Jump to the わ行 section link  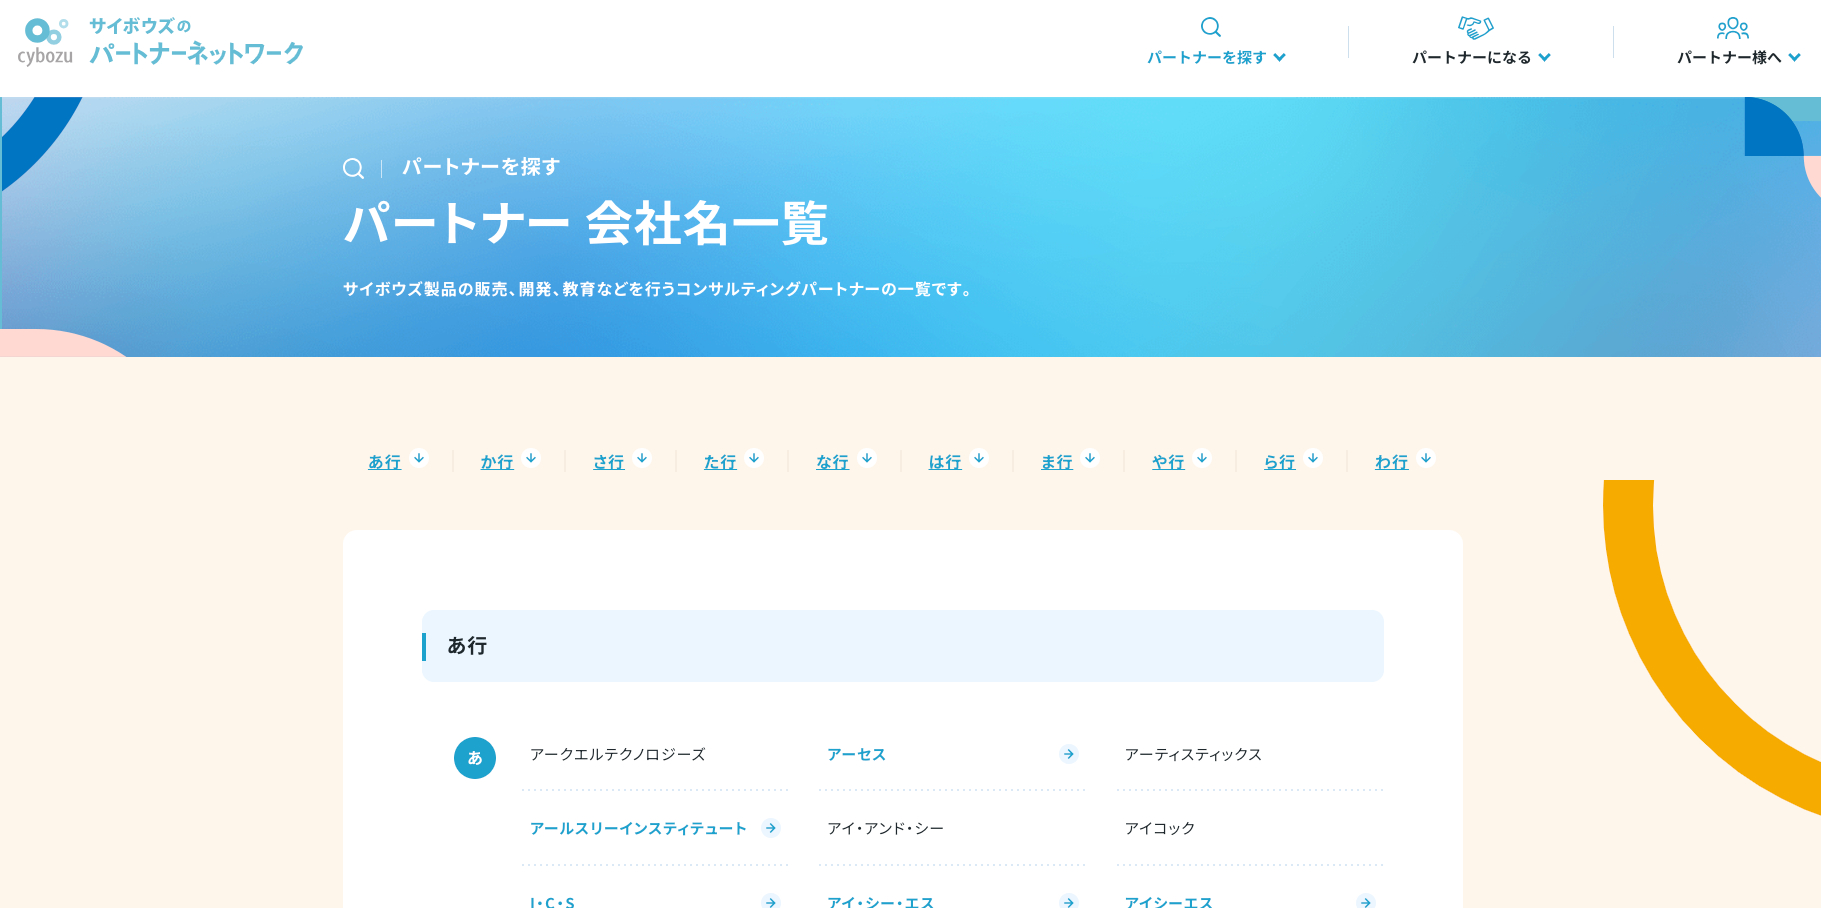[1391, 462]
